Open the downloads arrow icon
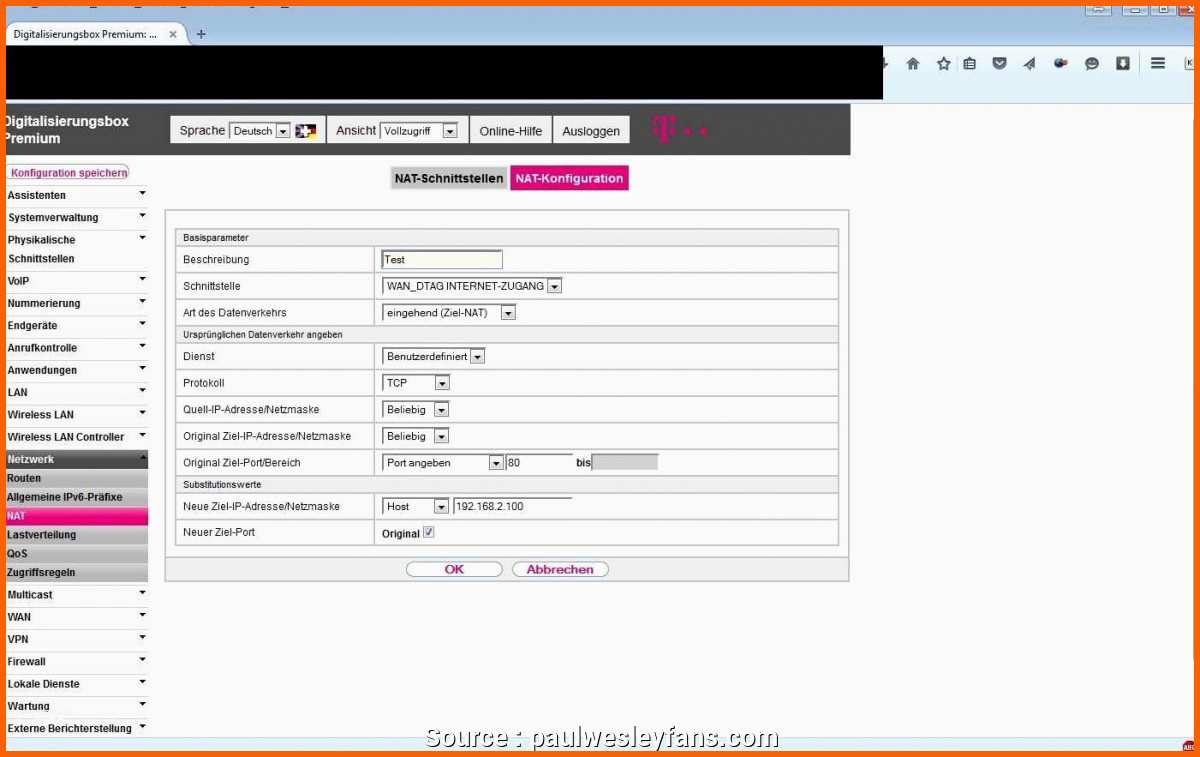Image resolution: width=1200 pixels, height=757 pixels. pos(1123,64)
